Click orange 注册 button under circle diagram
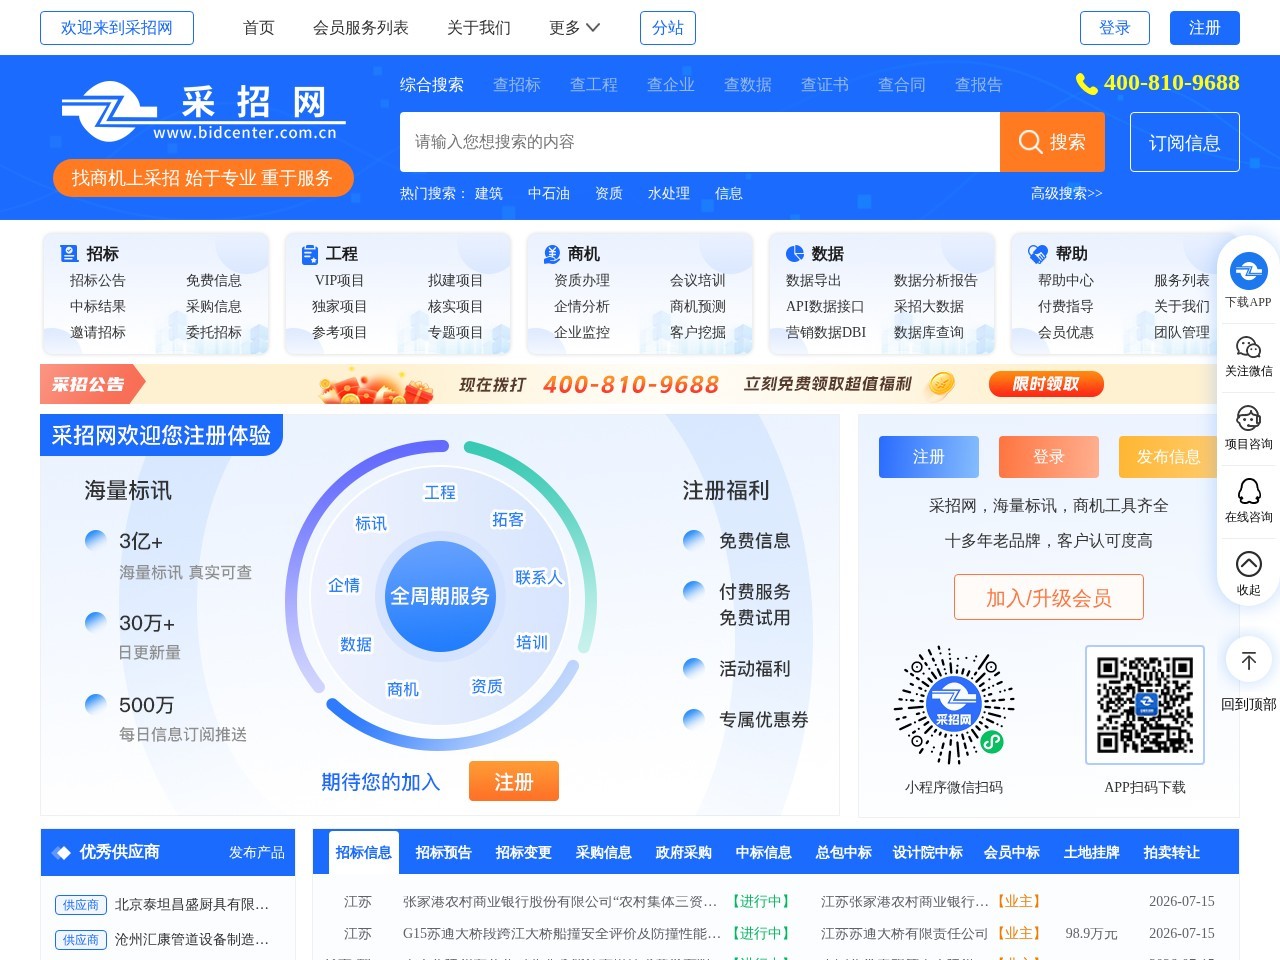The width and height of the screenshot is (1280, 960). [514, 782]
